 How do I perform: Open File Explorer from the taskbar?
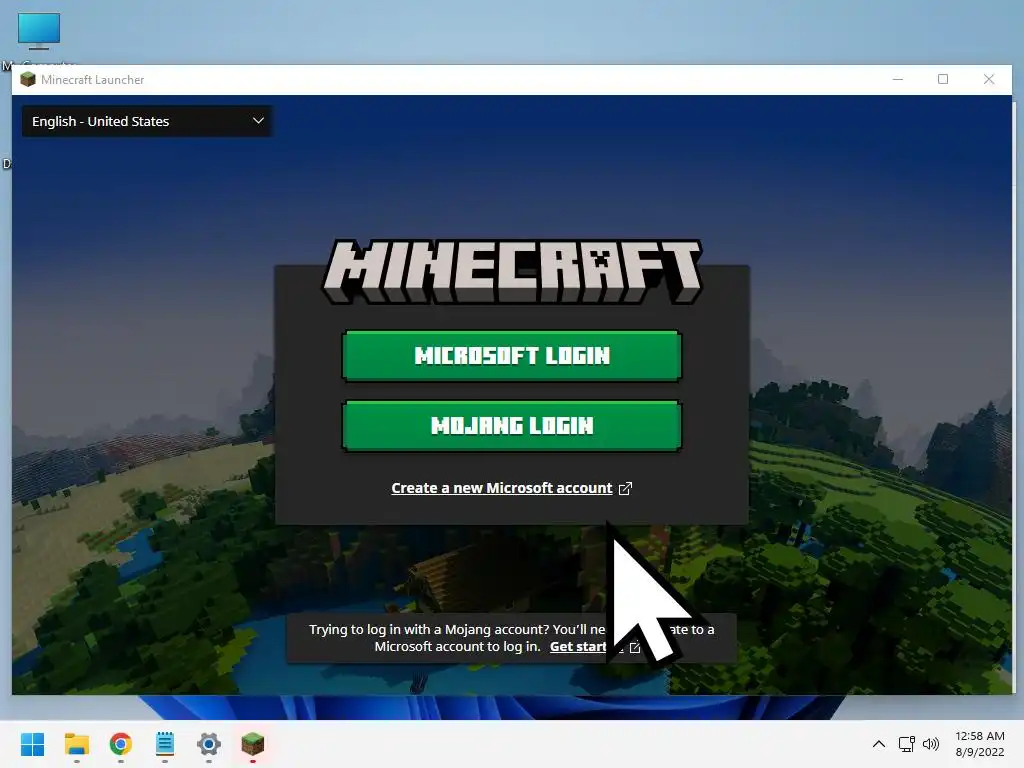pos(76,744)
